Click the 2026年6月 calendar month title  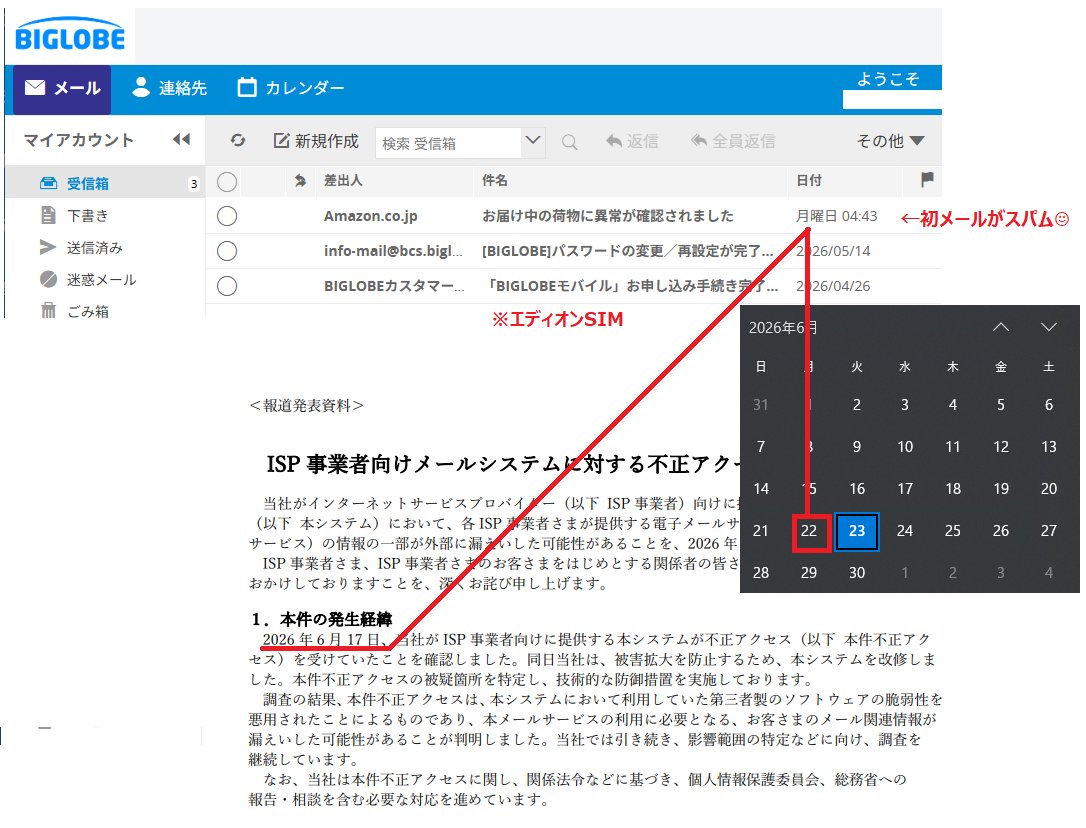coord(783,328)
